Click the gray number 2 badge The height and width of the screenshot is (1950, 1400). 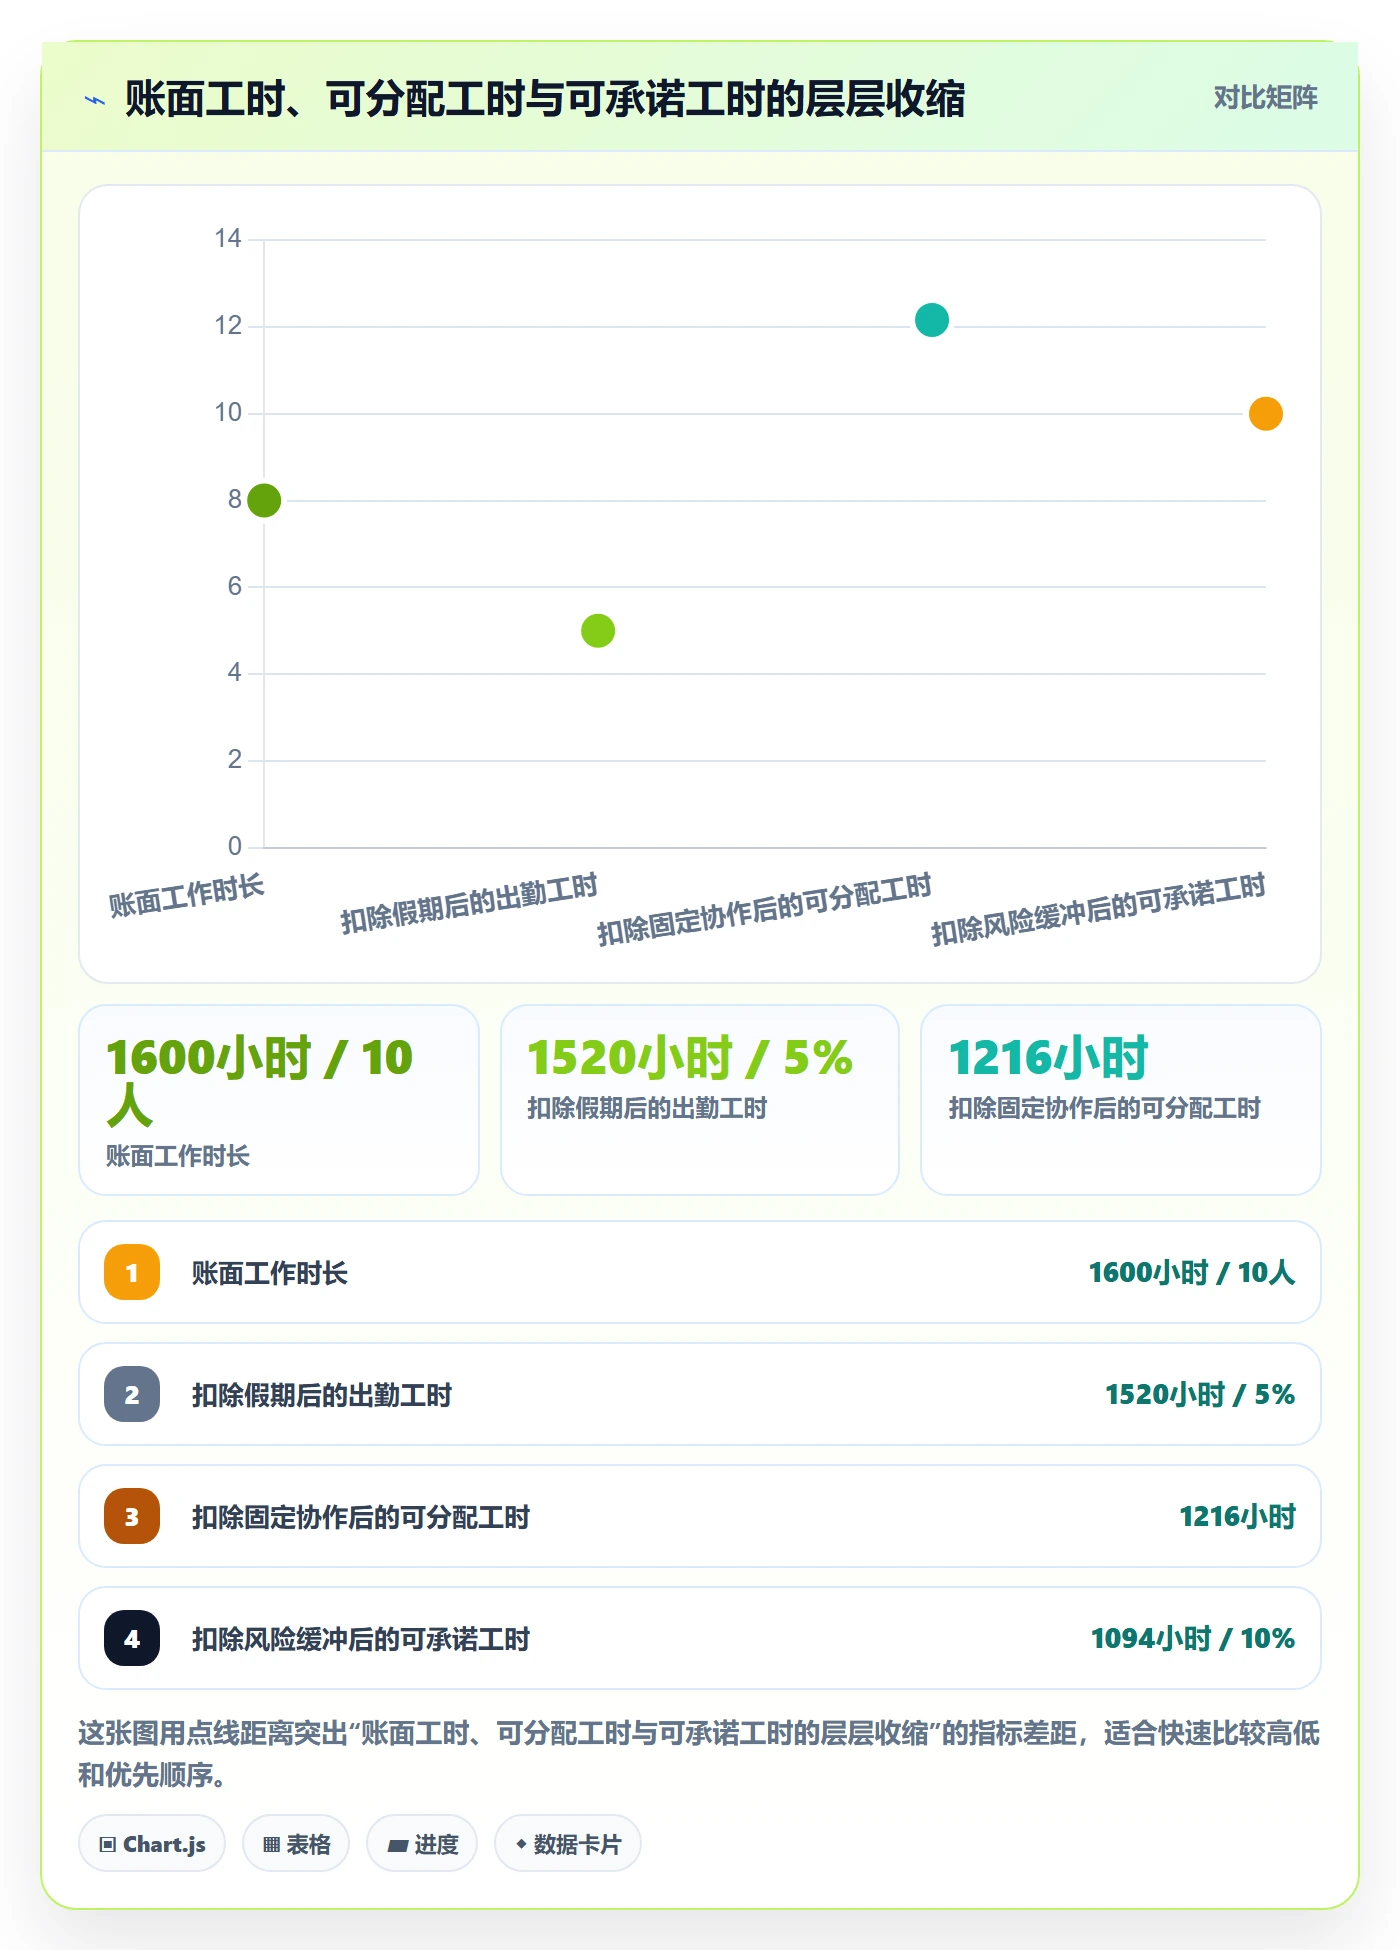coord(132,1394)
